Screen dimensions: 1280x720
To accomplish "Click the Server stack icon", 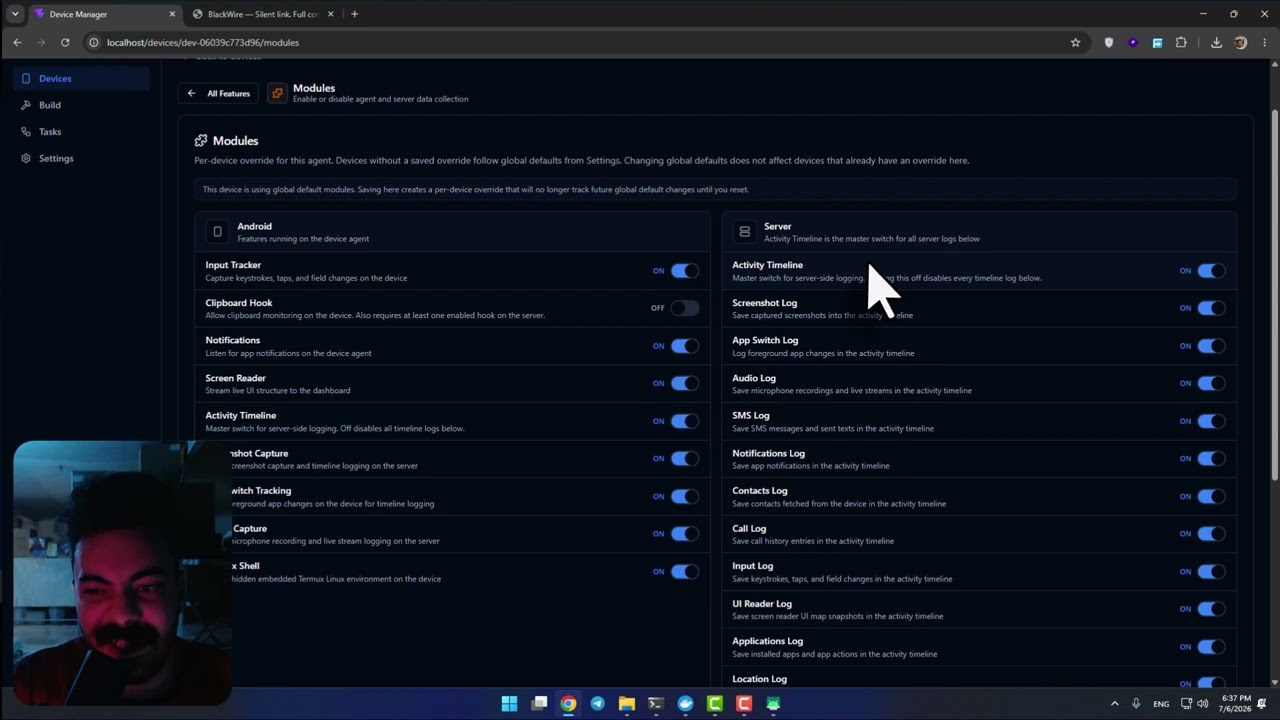I will [x=744, y=232].
